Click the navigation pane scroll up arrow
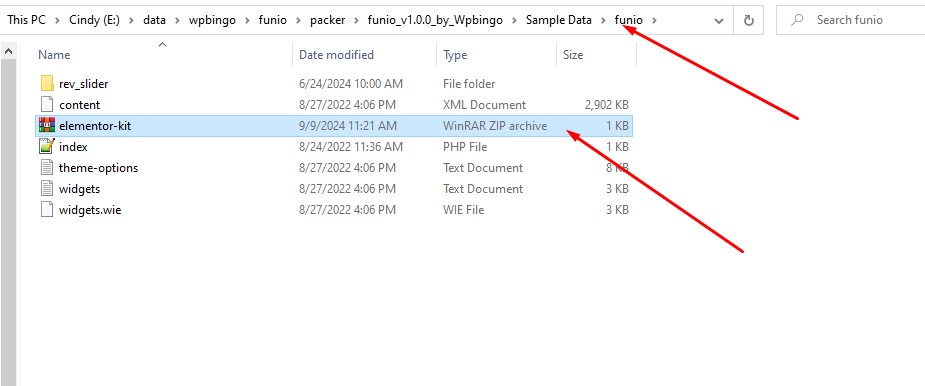The height and width of the screenshot is (386, 925). click(x=8, y=52)
